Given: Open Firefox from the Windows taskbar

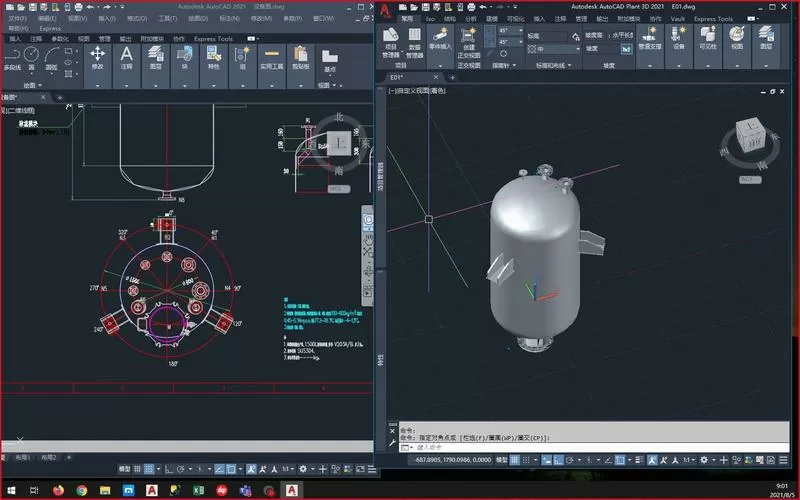Looking at the screenshot, I should point(58,490).
